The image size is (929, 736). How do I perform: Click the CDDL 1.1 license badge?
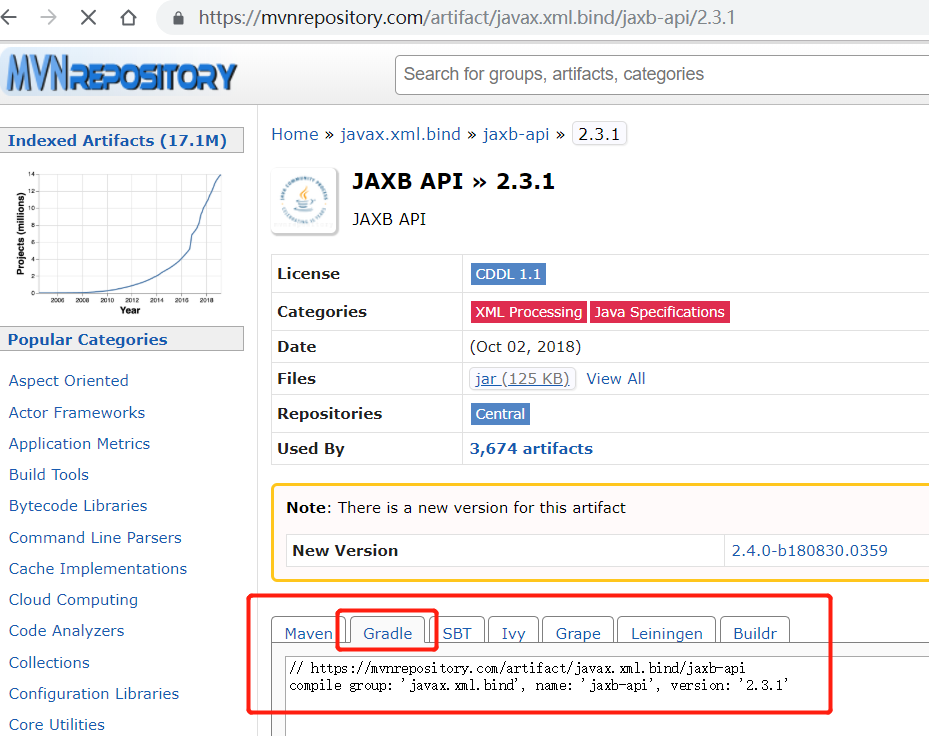pyautogui.click(x=508, y=274)
